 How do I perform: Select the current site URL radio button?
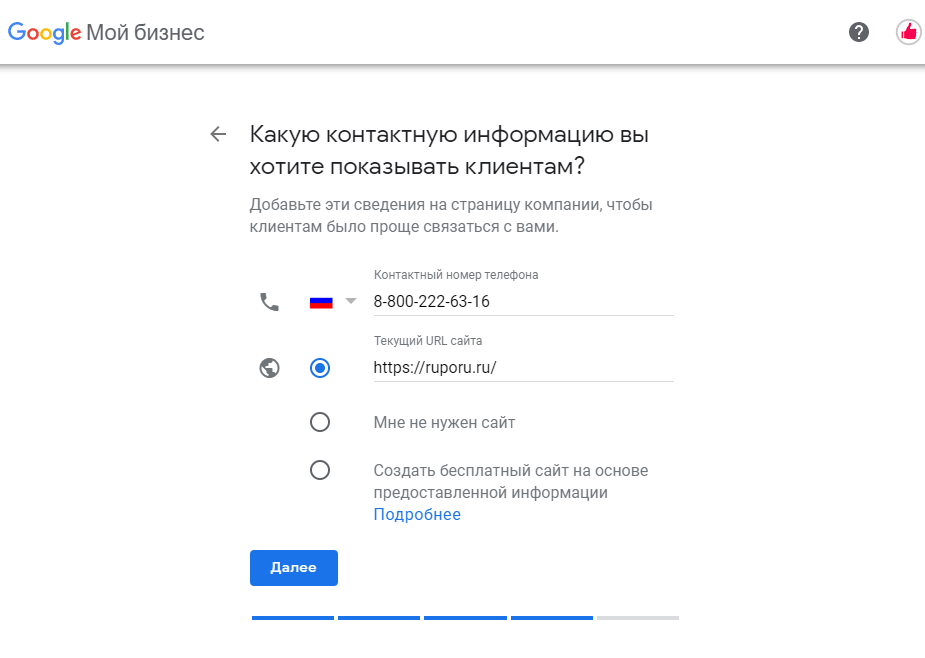pyautogui.click(x=320, y=368)
